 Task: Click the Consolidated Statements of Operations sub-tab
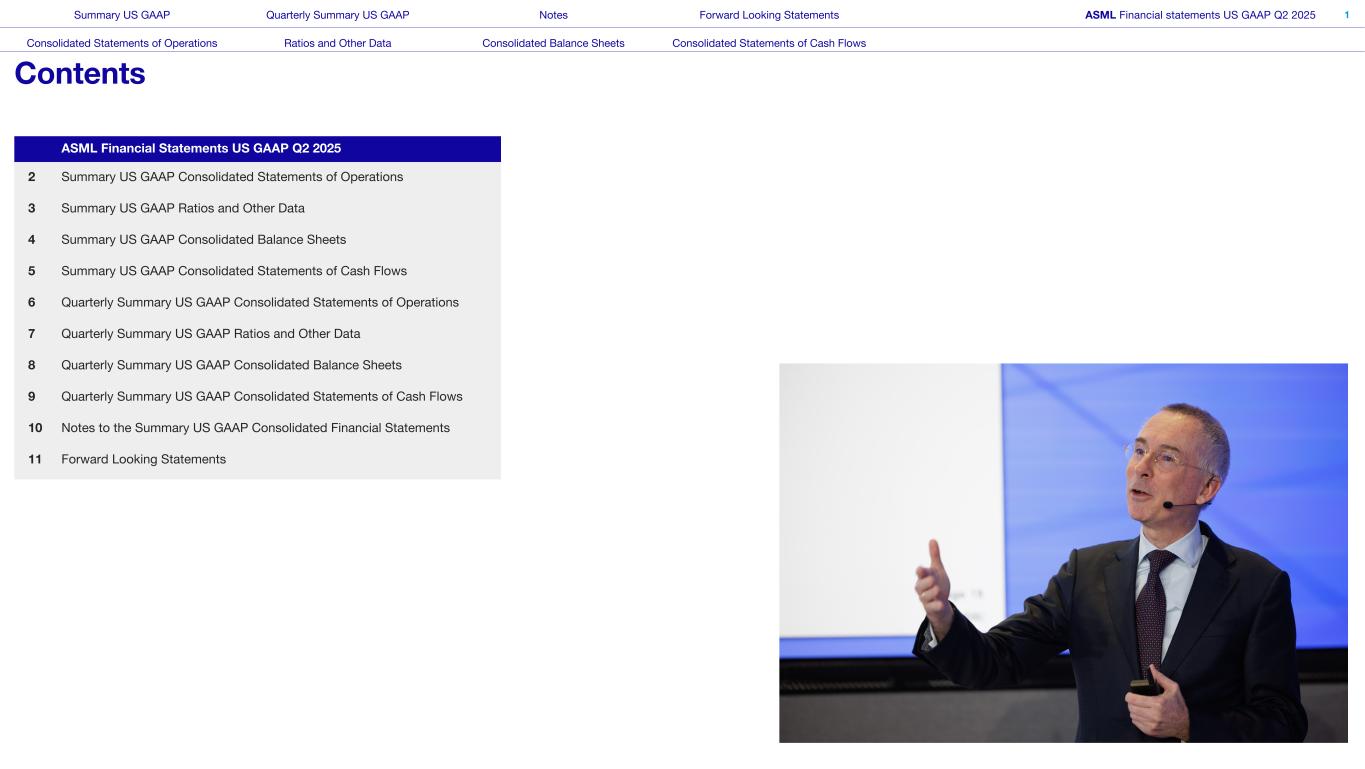[122, 43]
